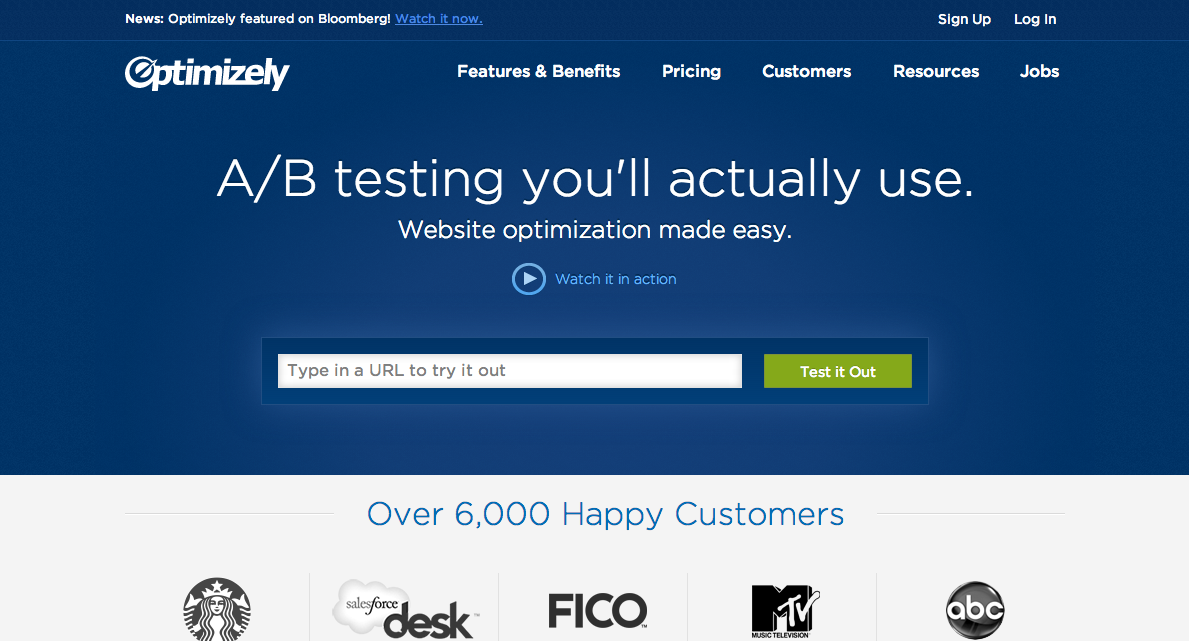Follow the Watch it now Bloomberg link
Image resolution: width=1189 pixels, height=641 pixels.
pyautogui.click(x=438, y=19)
